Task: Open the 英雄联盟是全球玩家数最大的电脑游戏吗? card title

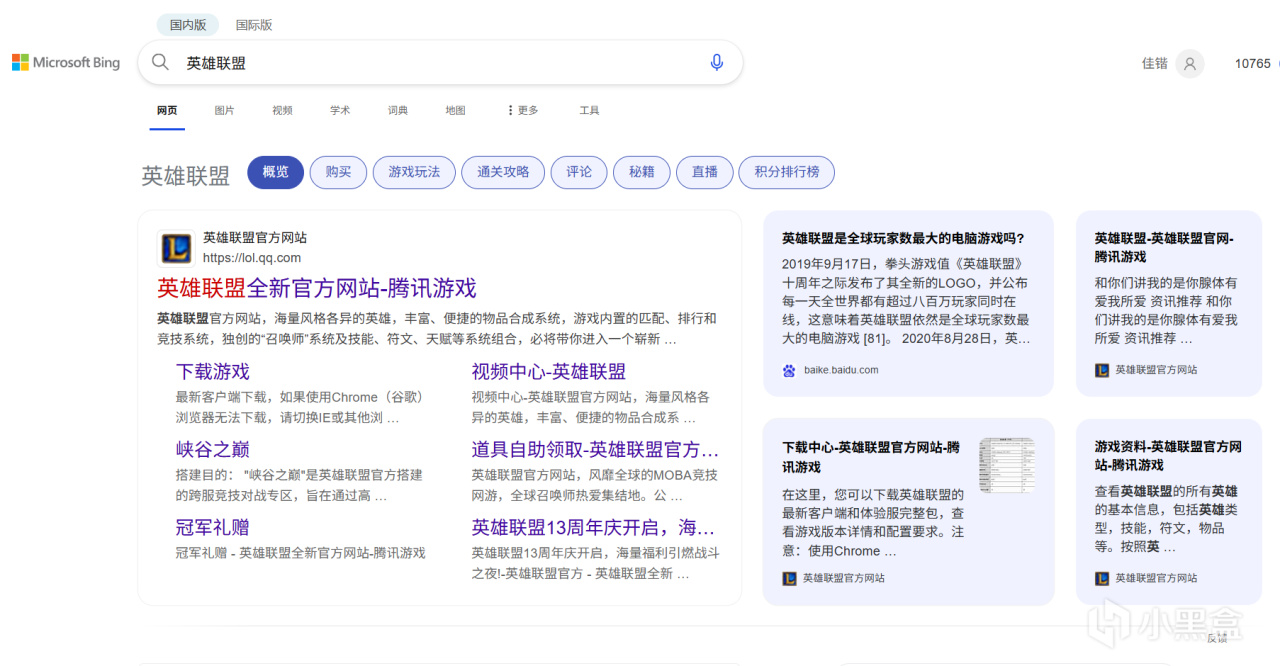Action: tap(903, 238)
